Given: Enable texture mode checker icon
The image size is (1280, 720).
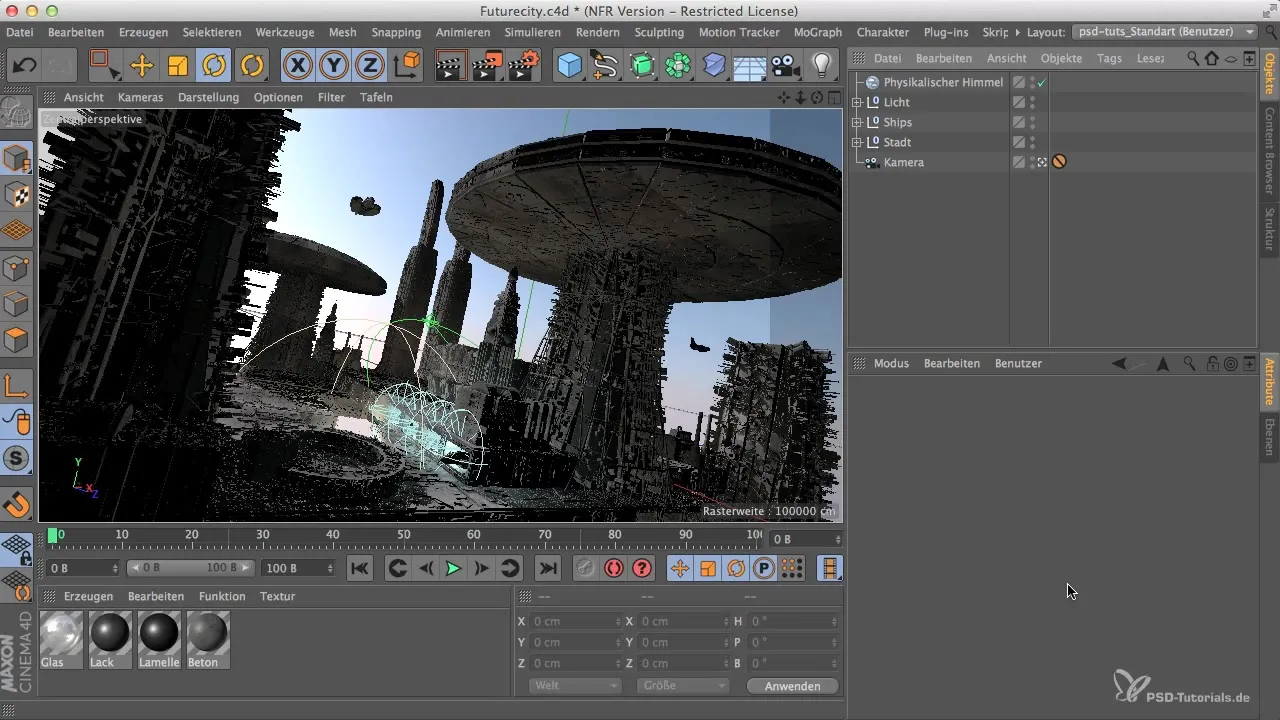Looking at the screenshot, I should point(17,195).
